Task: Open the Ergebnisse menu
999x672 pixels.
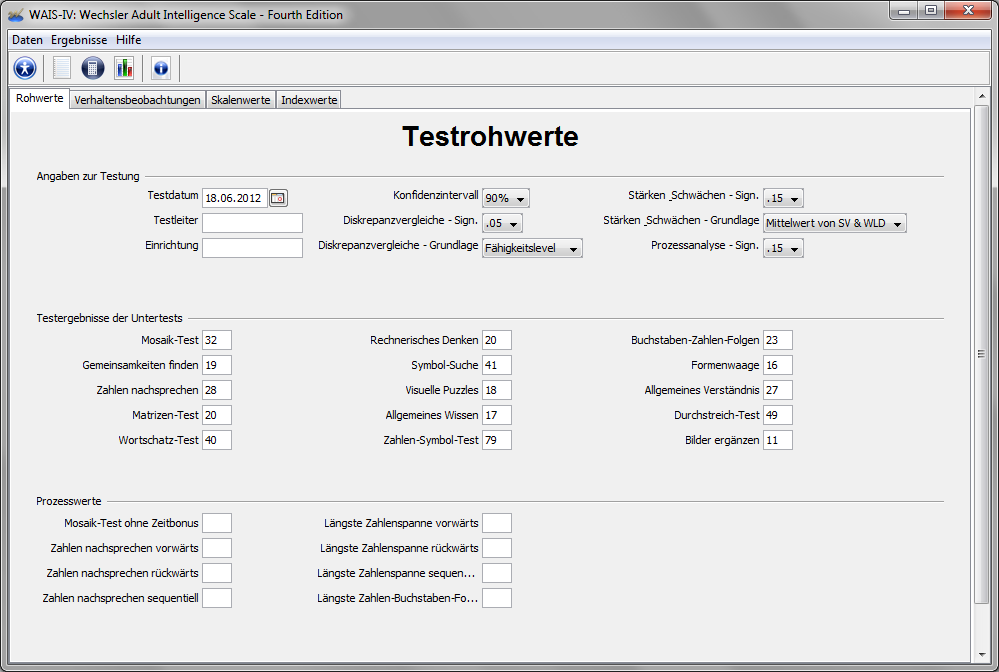Action: tap(79, 40)
